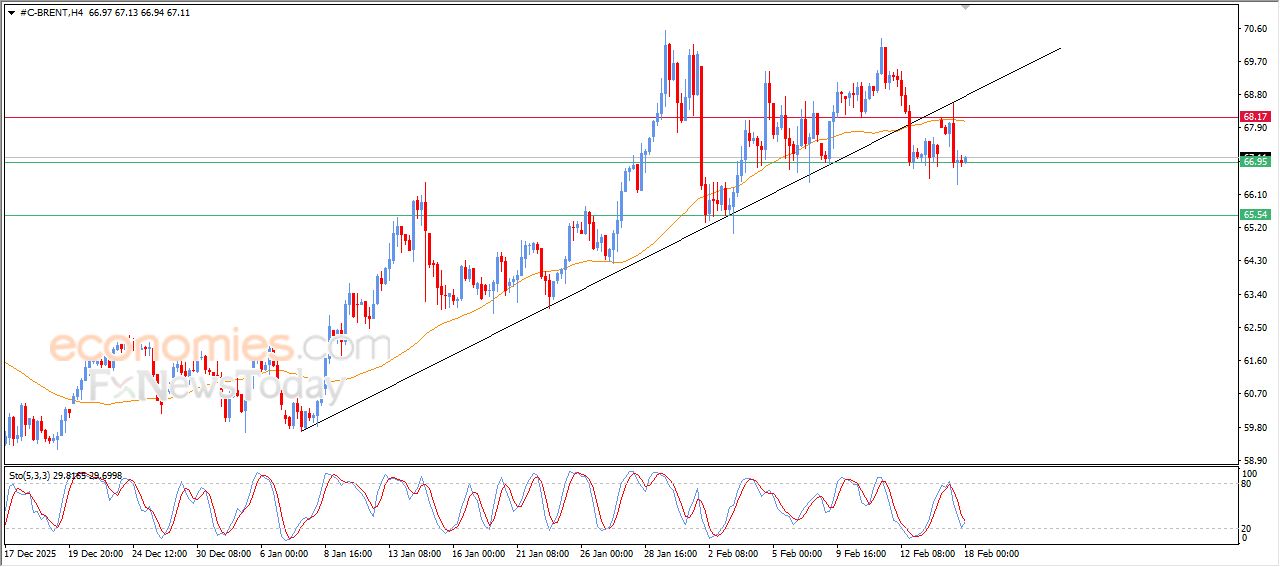Click the black current price tag on axis
Screen dimensions: 1280x567
pos(1254,155)
